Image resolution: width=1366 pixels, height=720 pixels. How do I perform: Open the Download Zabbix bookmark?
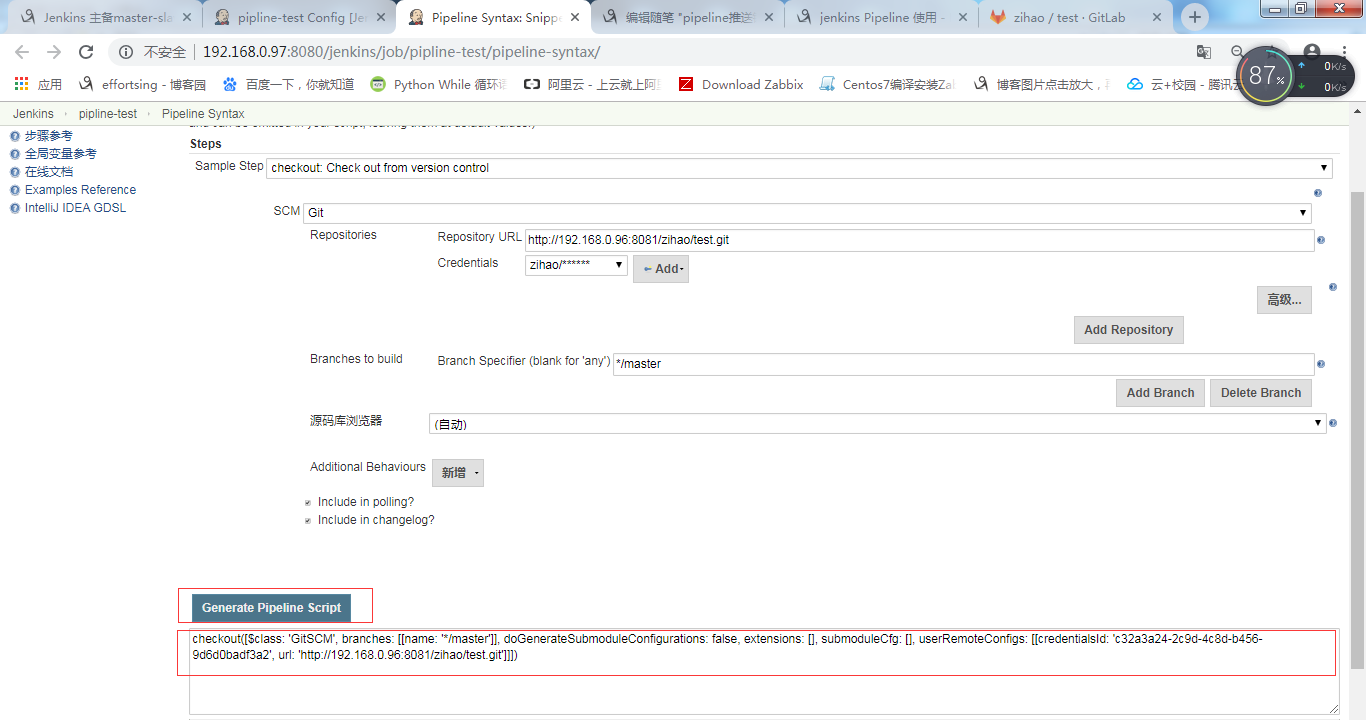pos(741,84)
